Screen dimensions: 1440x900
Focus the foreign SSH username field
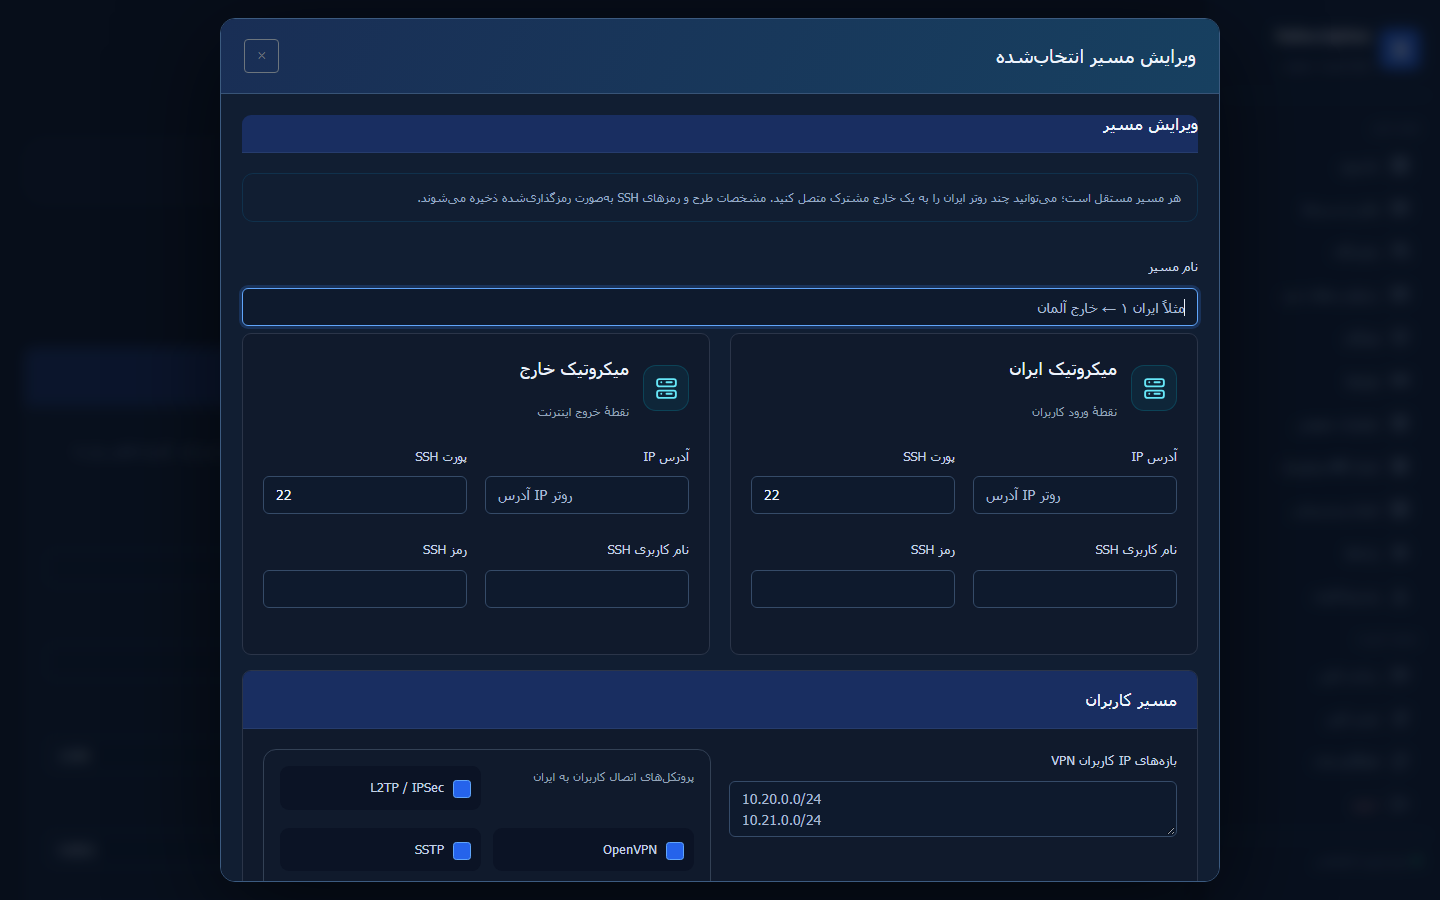587,589
